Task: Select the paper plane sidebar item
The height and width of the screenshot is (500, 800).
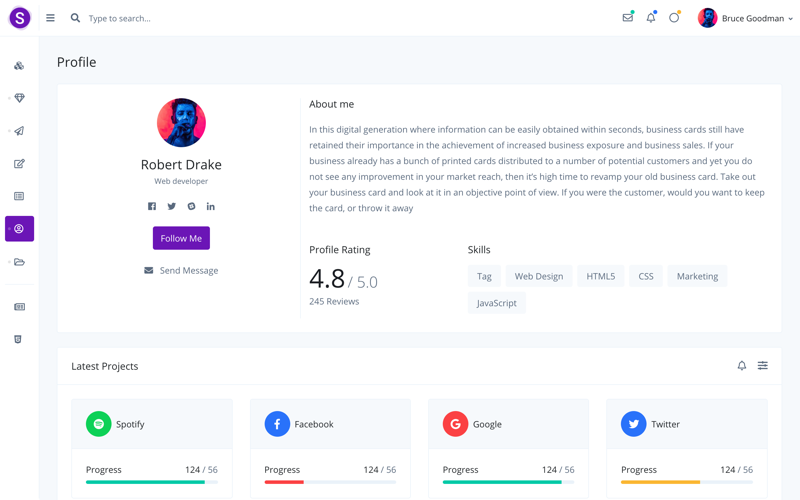Action: (19, 131)
